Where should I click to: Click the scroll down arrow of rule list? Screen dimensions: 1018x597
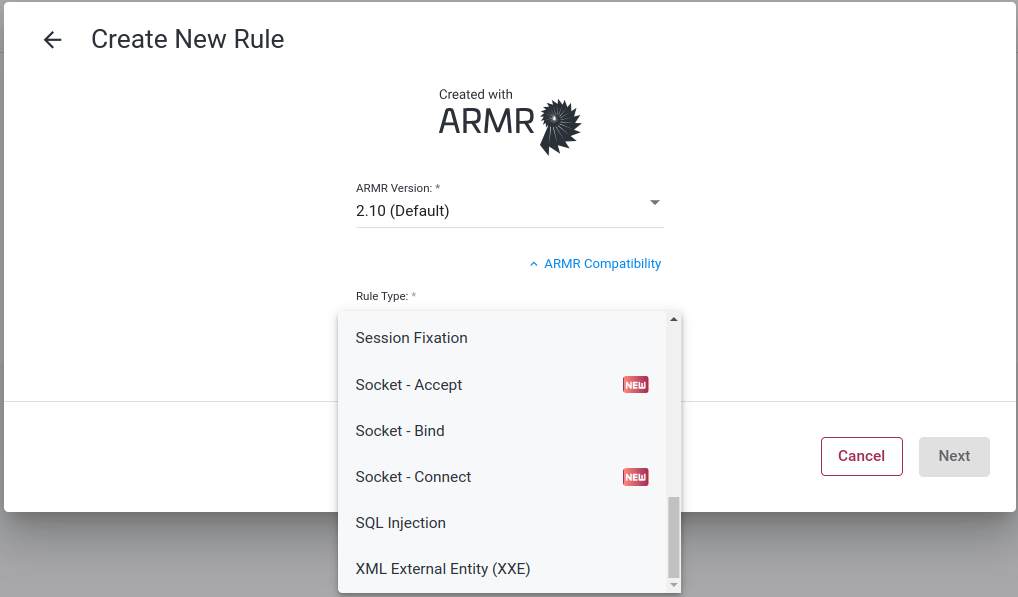click(674, 585)
